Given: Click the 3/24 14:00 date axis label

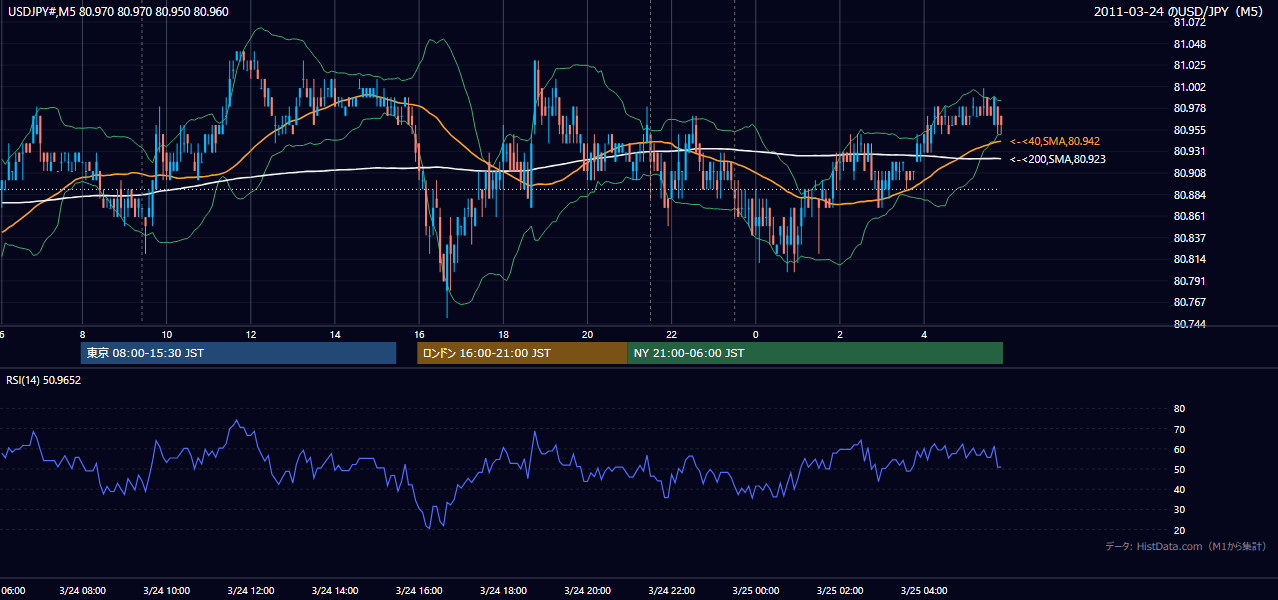Looking at the screenshot, I should [x=335, y=590].
